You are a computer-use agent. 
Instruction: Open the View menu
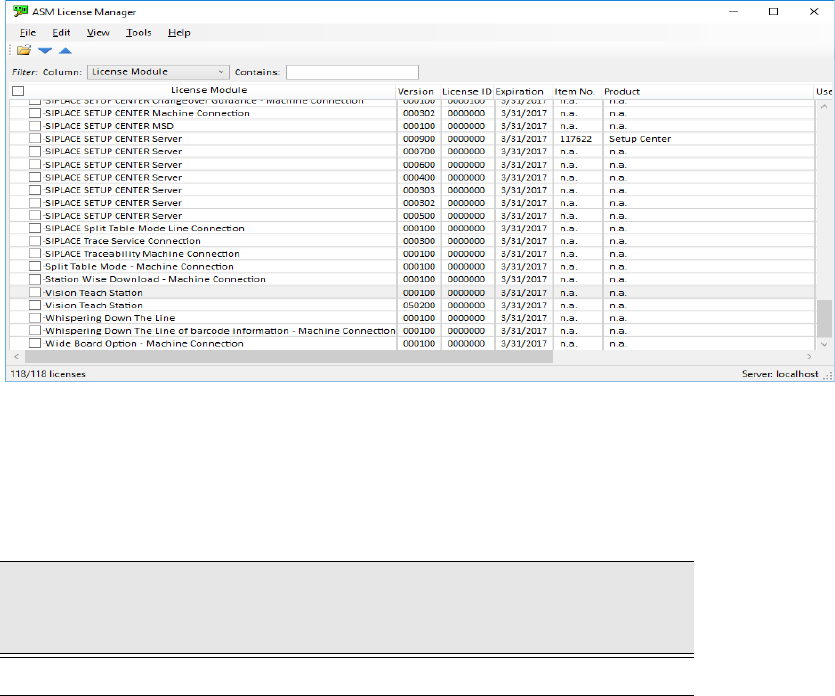(98, 32)
